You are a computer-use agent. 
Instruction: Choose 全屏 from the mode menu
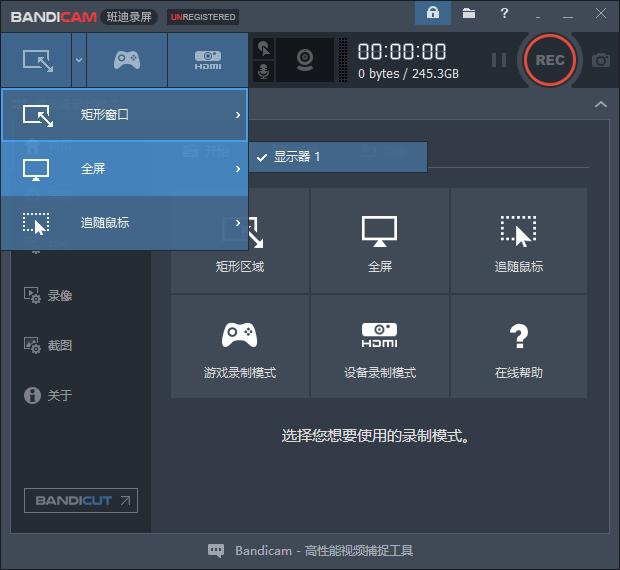click(x=125, y=169)
